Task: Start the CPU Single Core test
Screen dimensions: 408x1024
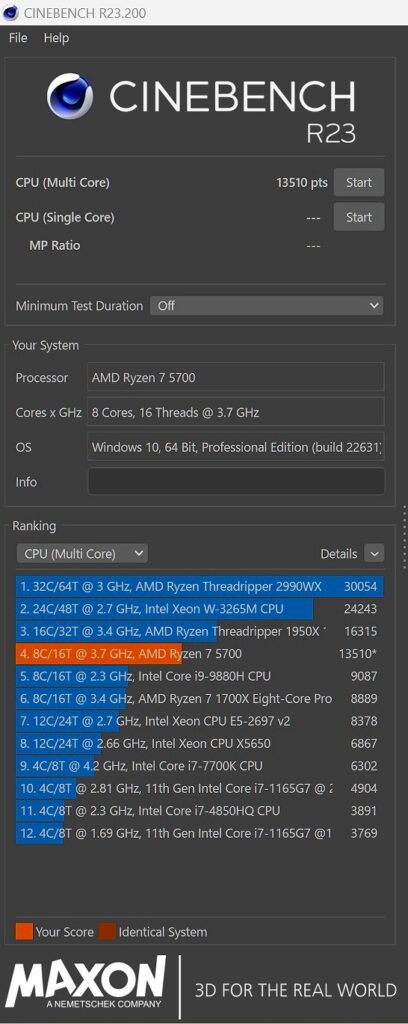Action: point(358,217)
